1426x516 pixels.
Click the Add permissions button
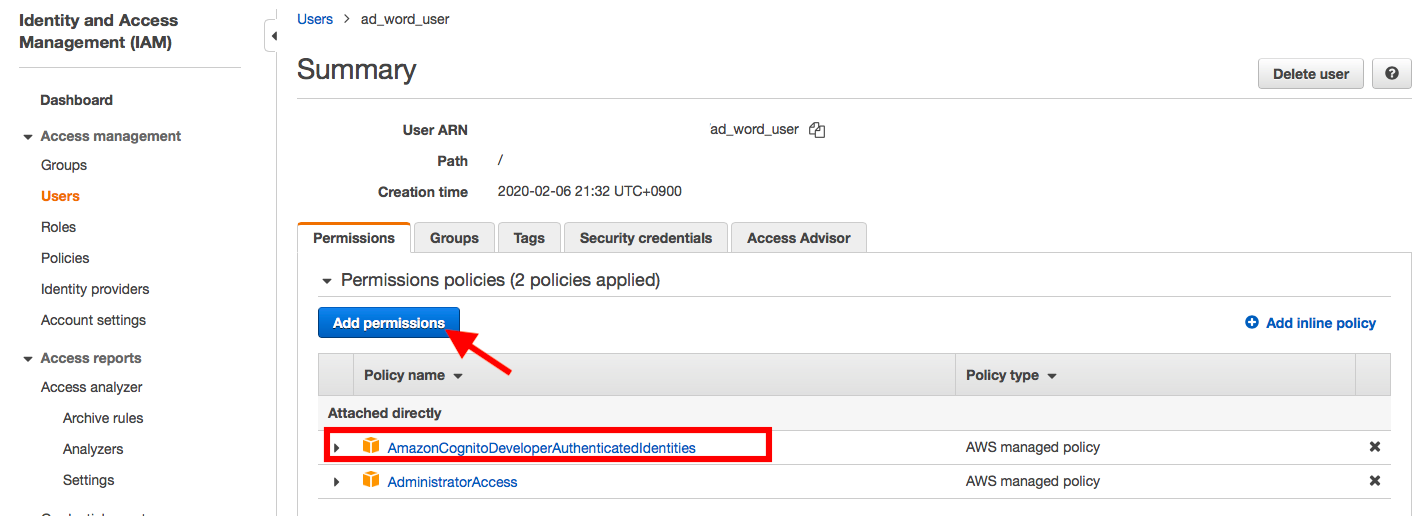point(389,323)
